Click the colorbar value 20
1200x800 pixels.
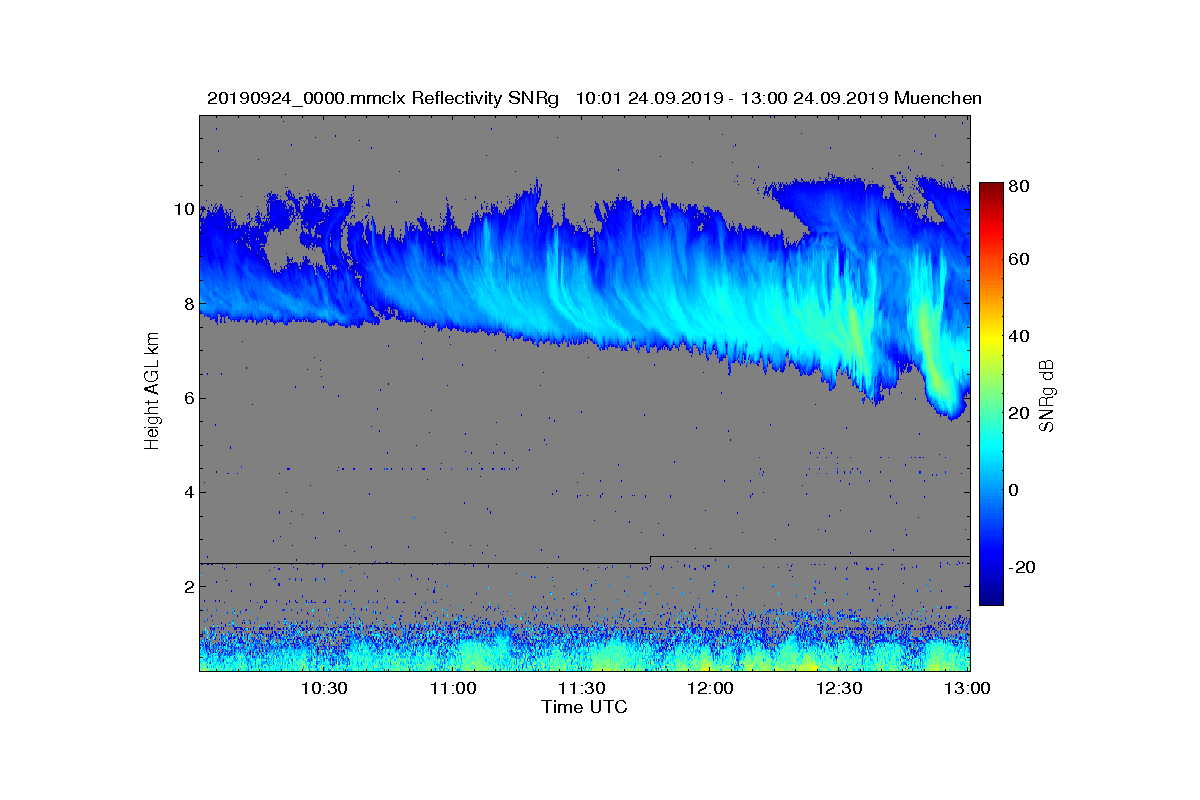[x=1020, y=413]
